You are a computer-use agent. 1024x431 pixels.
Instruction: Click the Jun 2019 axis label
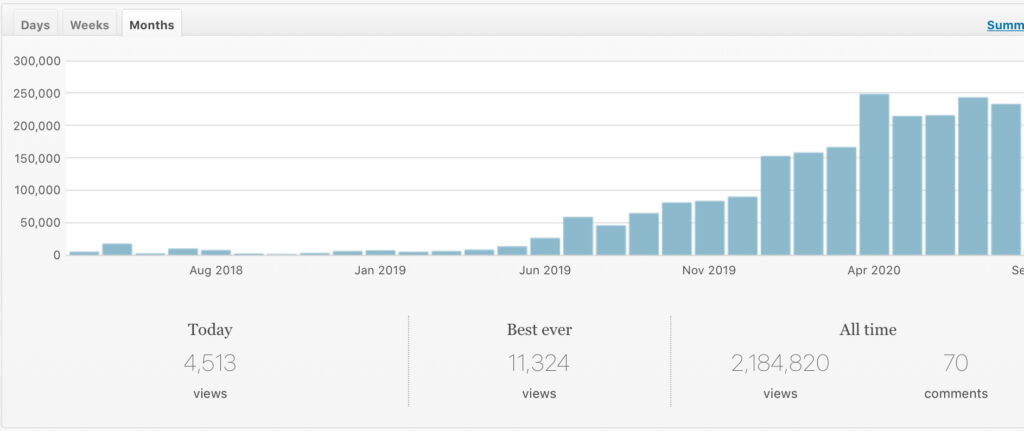click(545, 270)
